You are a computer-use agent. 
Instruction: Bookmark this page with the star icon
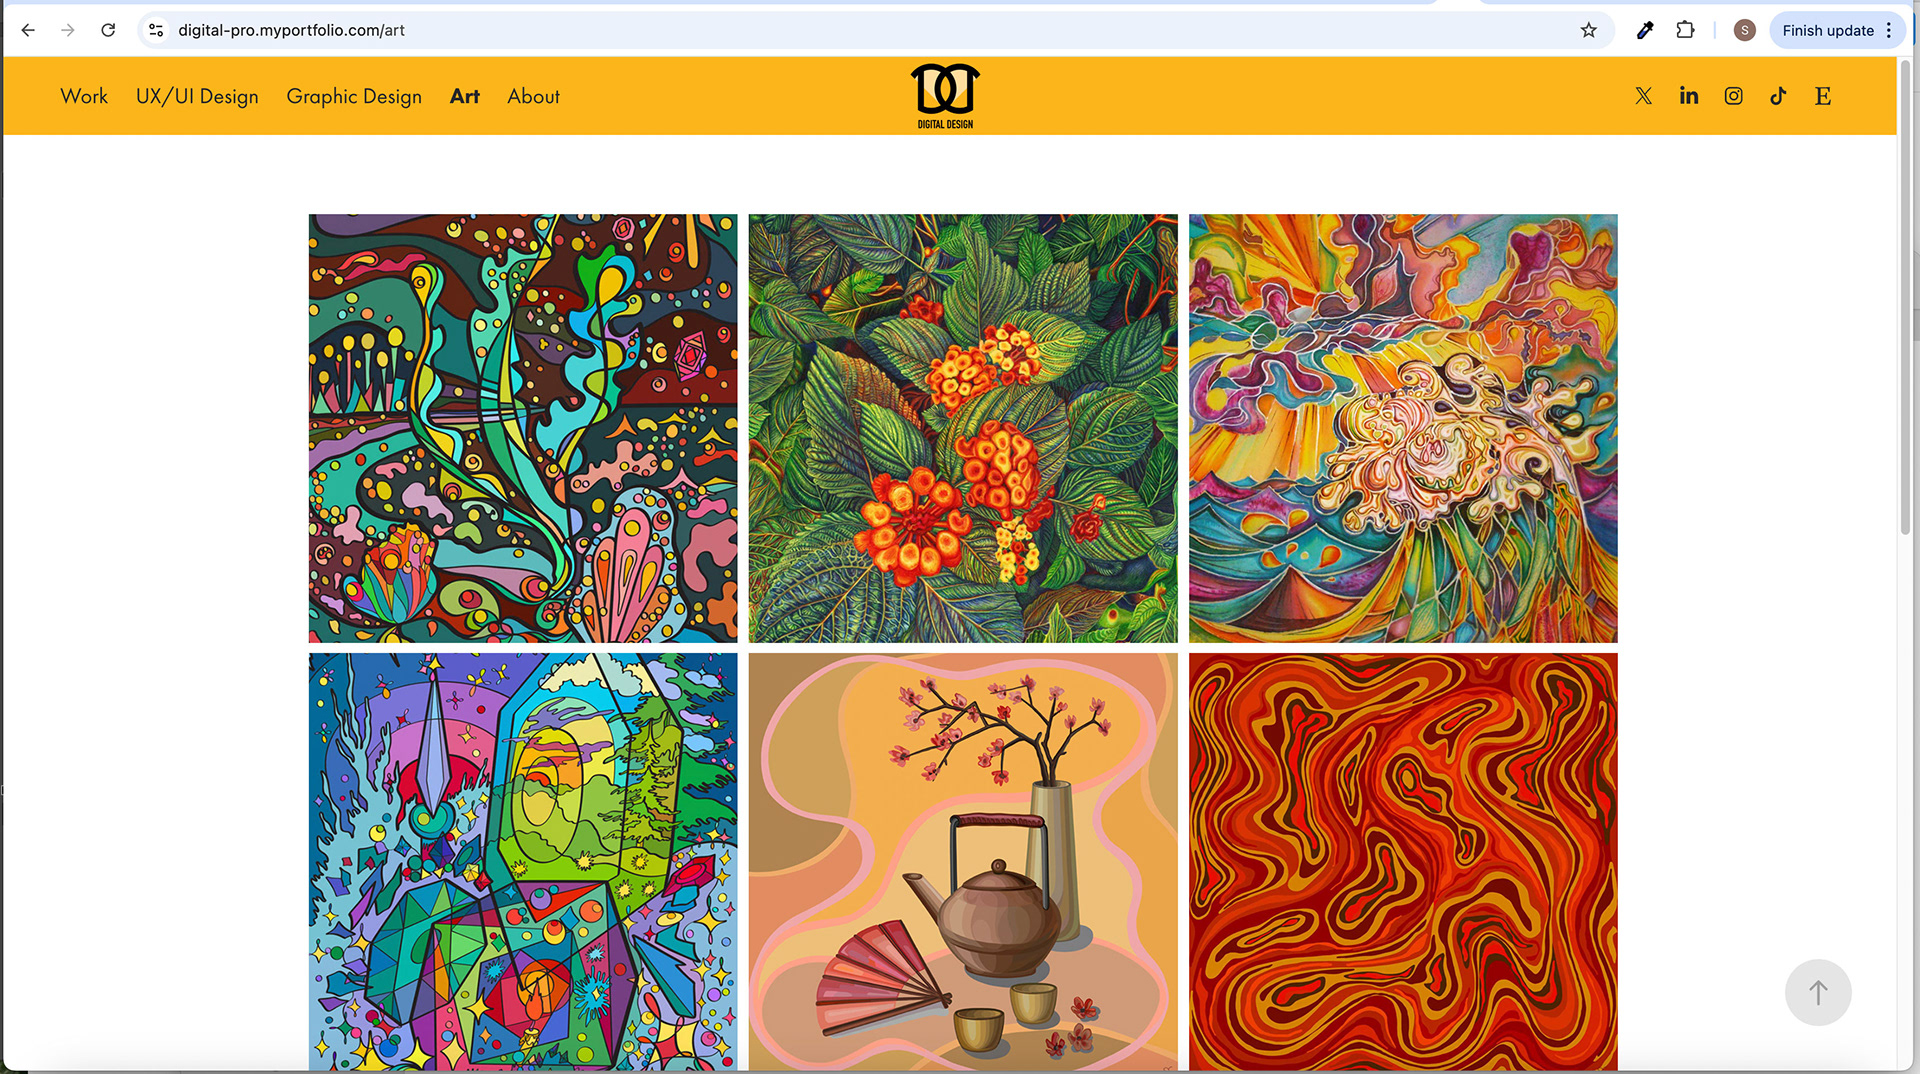(x=1588, y=30)
